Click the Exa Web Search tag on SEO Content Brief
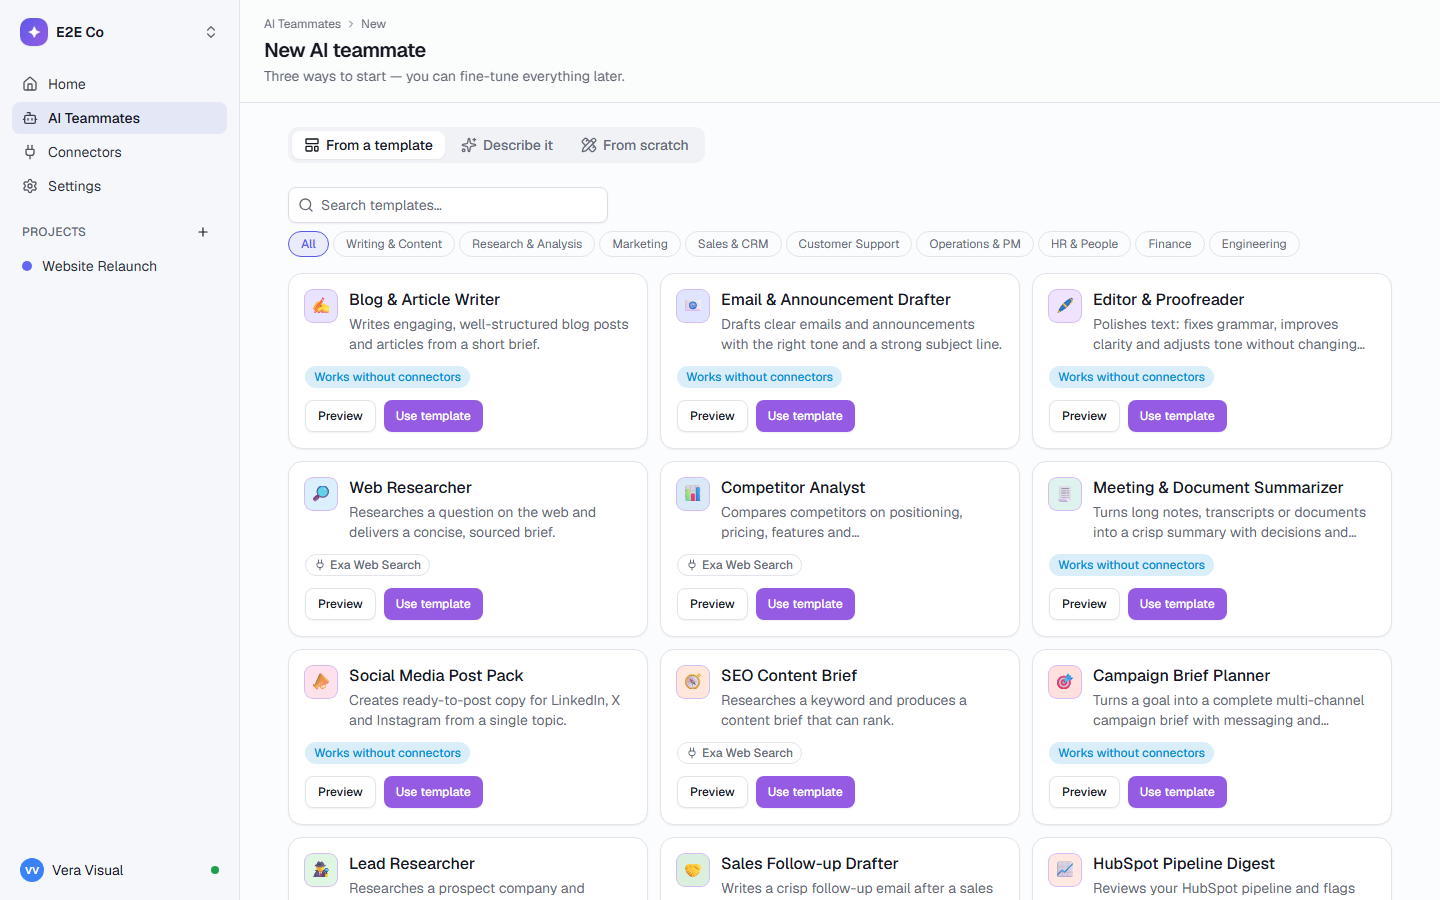 click(739, 753)
